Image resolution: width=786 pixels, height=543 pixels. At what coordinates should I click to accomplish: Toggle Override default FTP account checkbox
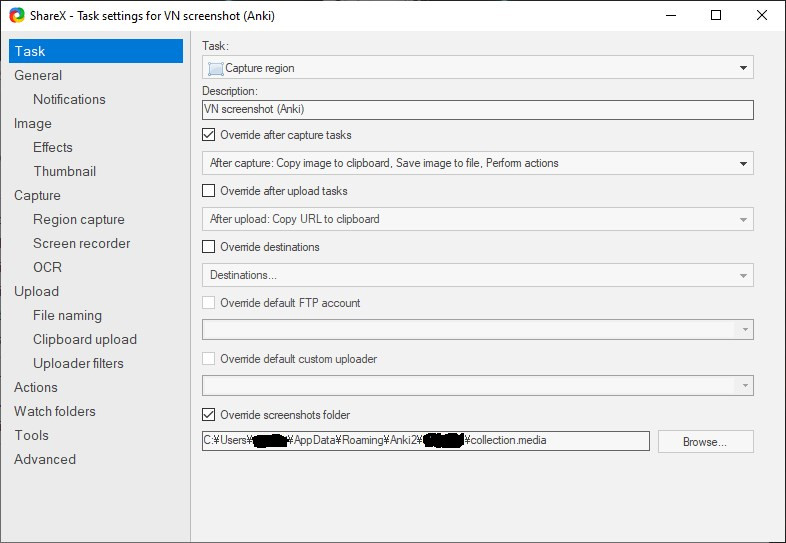click(x=208, y=303)
